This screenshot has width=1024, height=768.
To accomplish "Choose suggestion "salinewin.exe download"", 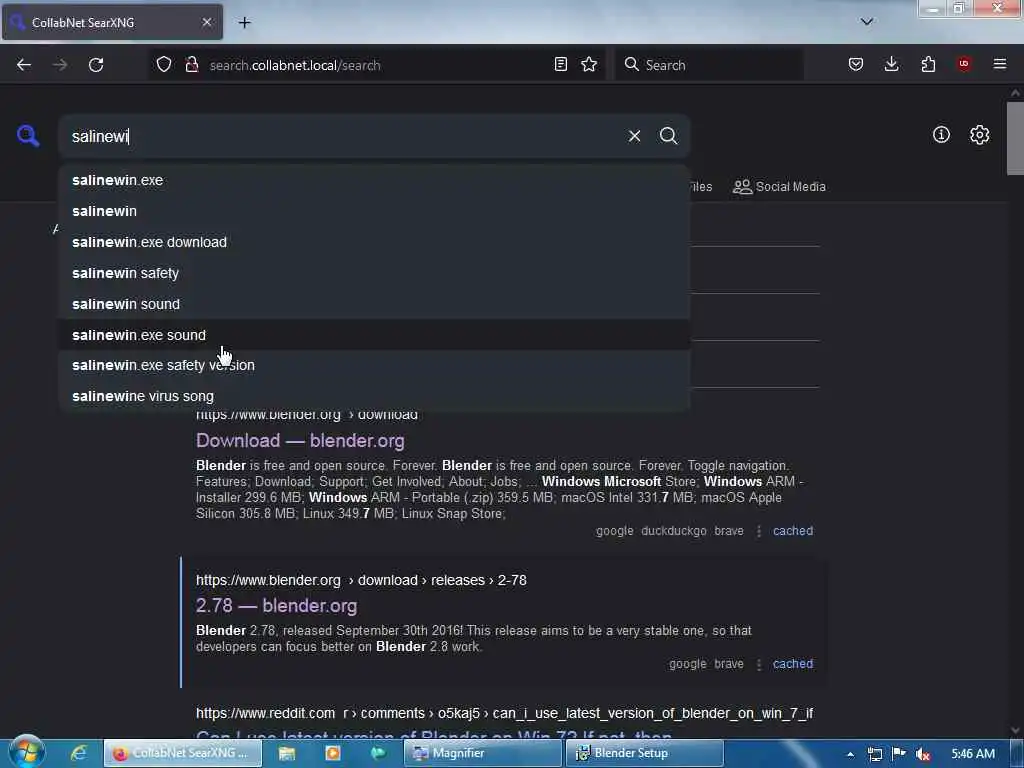I will [x=374, y=242].
